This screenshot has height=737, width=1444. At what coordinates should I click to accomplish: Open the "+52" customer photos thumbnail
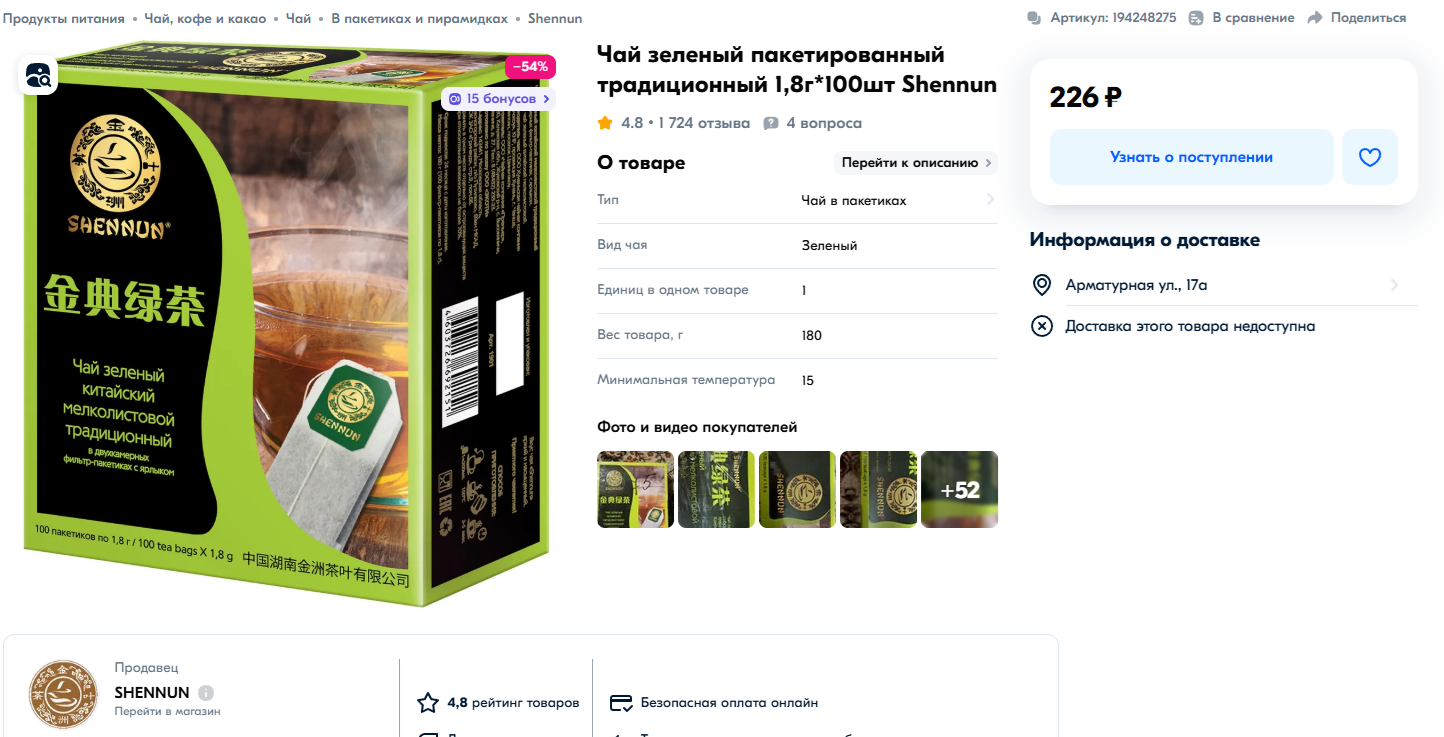959,490
